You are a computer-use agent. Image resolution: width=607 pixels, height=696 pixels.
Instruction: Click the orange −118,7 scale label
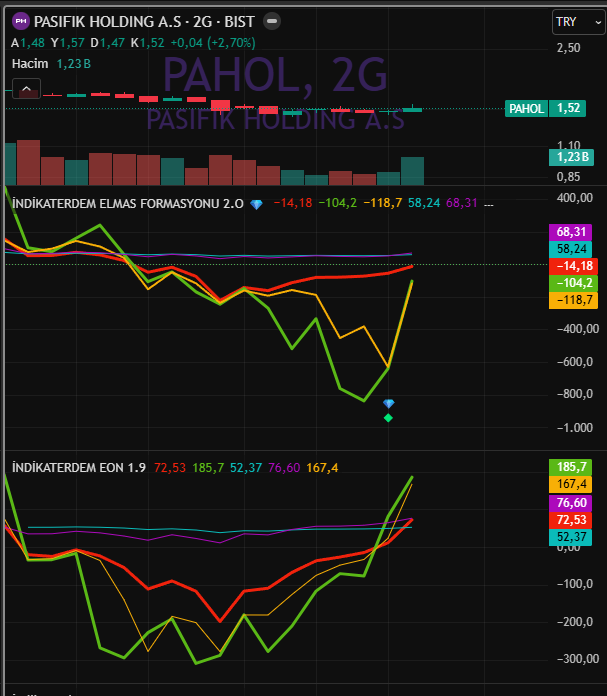tap(573, 300)
